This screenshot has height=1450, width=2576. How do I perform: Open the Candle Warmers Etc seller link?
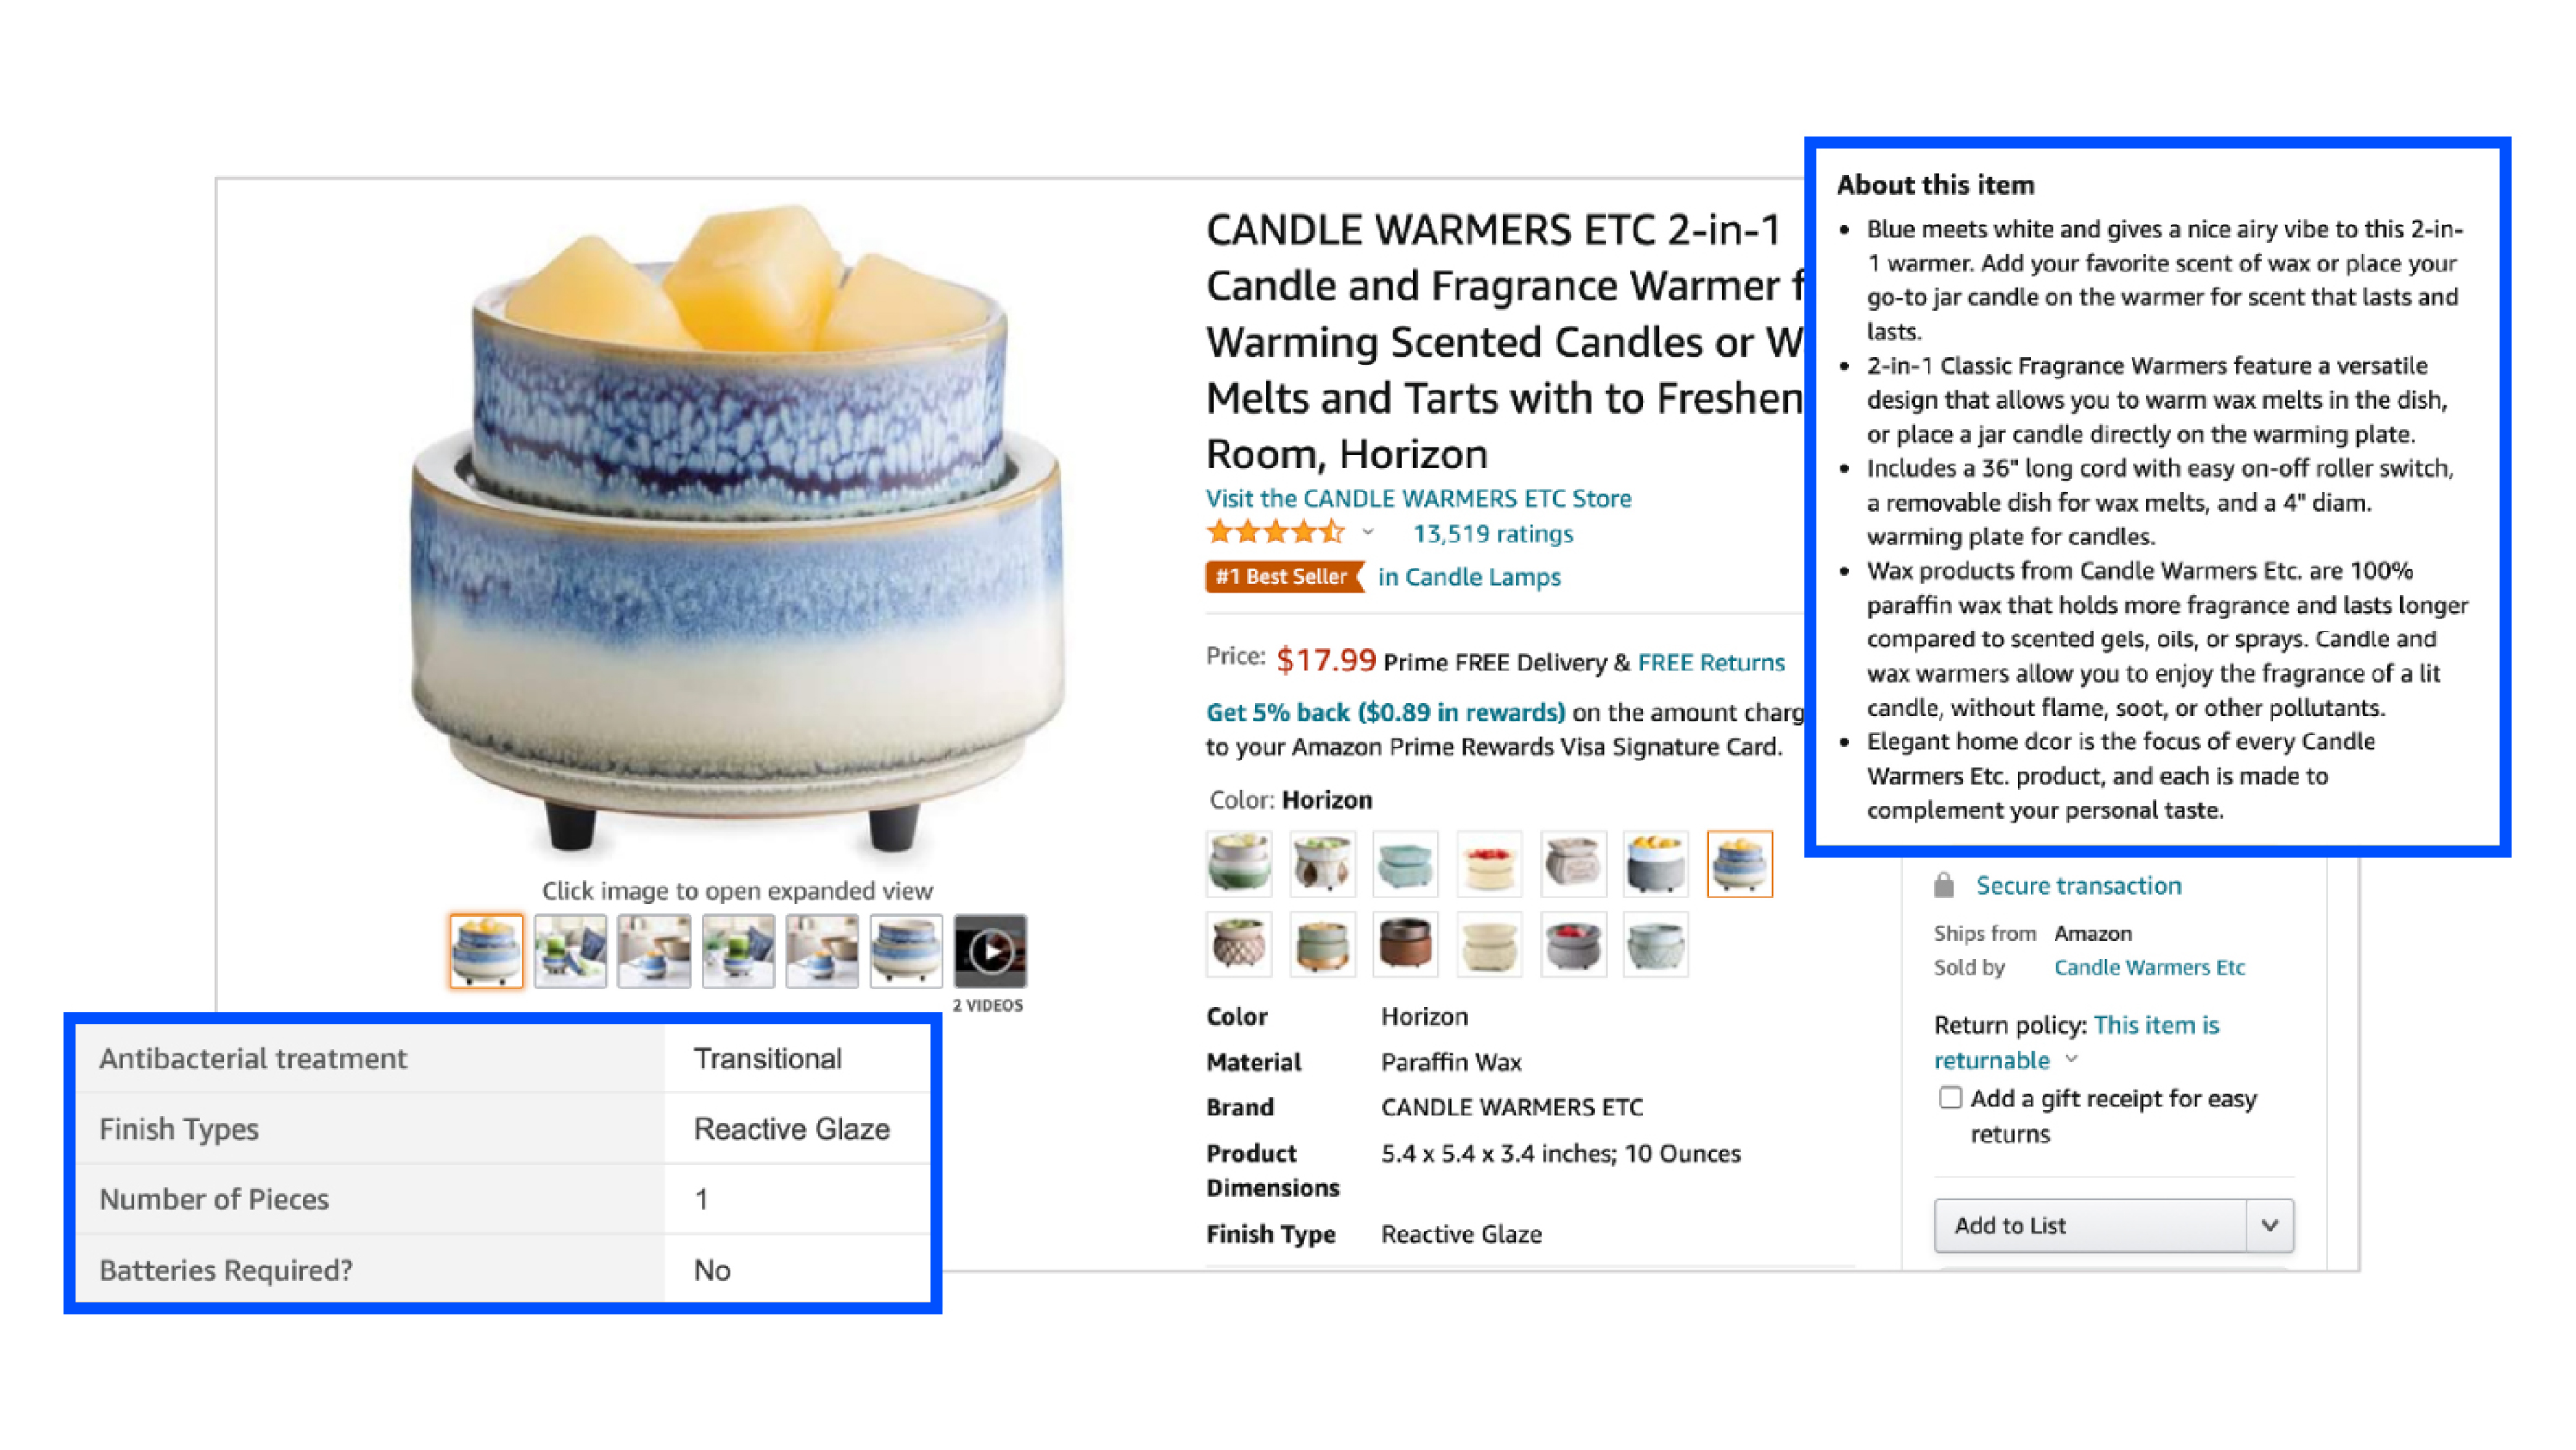[2149, 967]
